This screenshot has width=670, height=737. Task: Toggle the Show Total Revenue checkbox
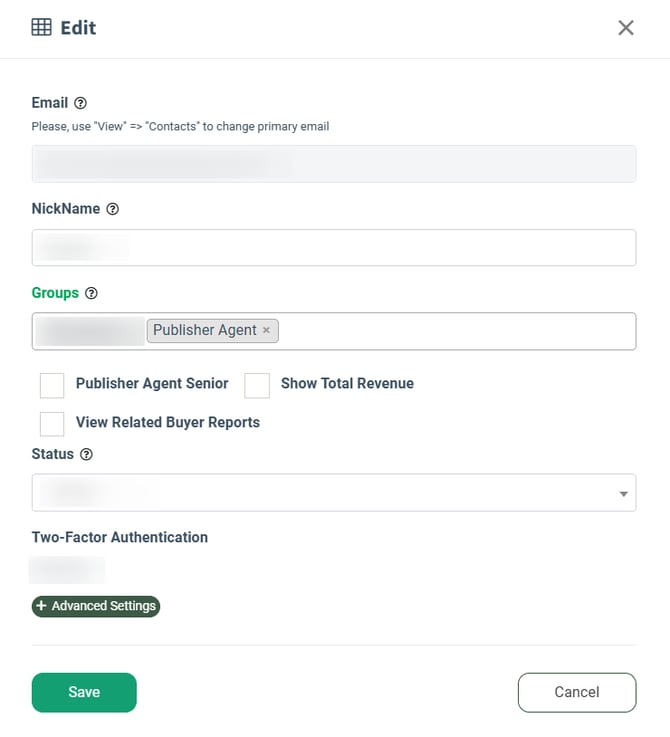click(257, 385)
